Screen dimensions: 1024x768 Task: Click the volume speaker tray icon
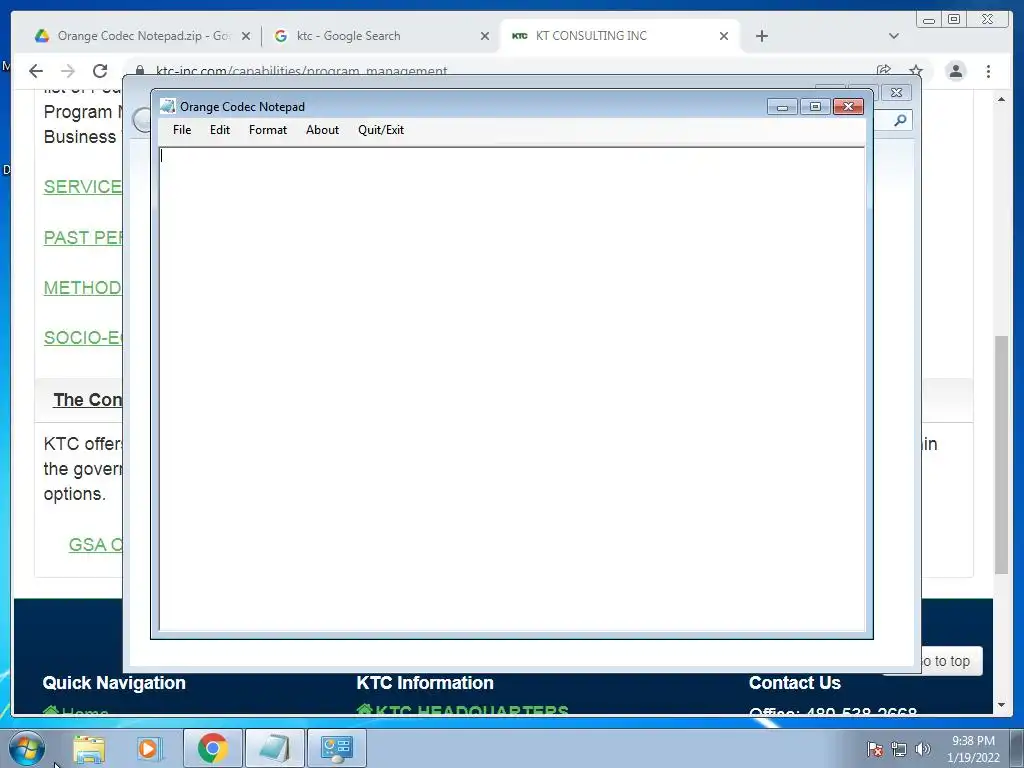click(x=923, y=749)
